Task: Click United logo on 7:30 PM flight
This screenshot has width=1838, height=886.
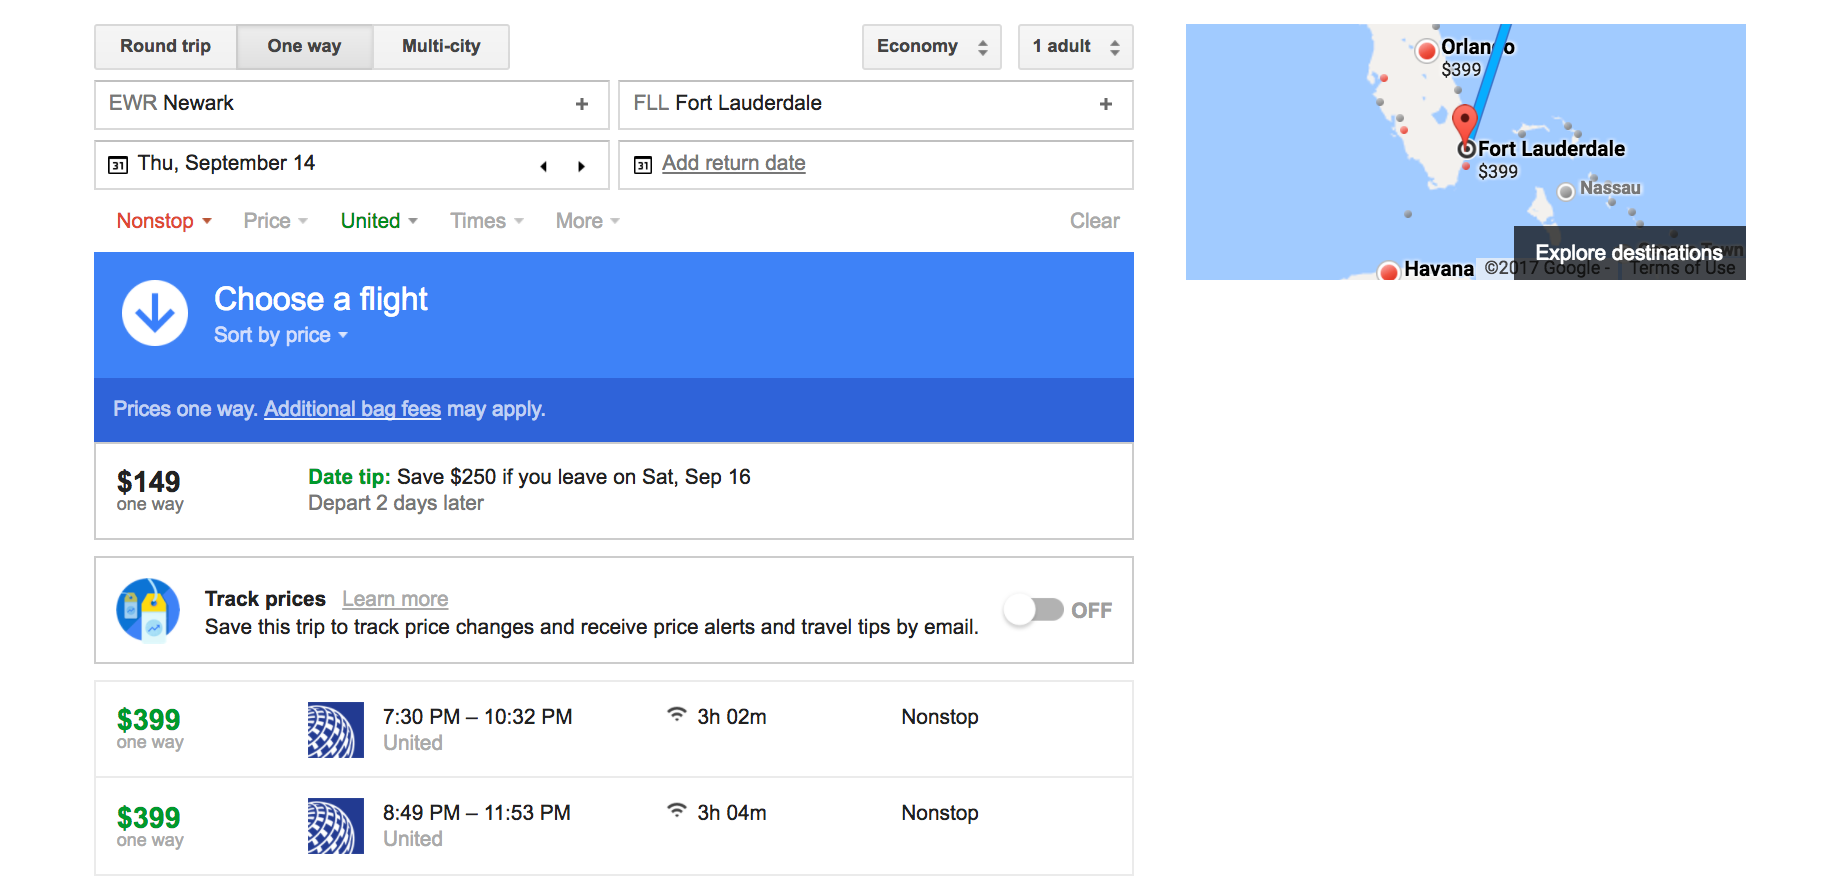Action: point(335,730)
